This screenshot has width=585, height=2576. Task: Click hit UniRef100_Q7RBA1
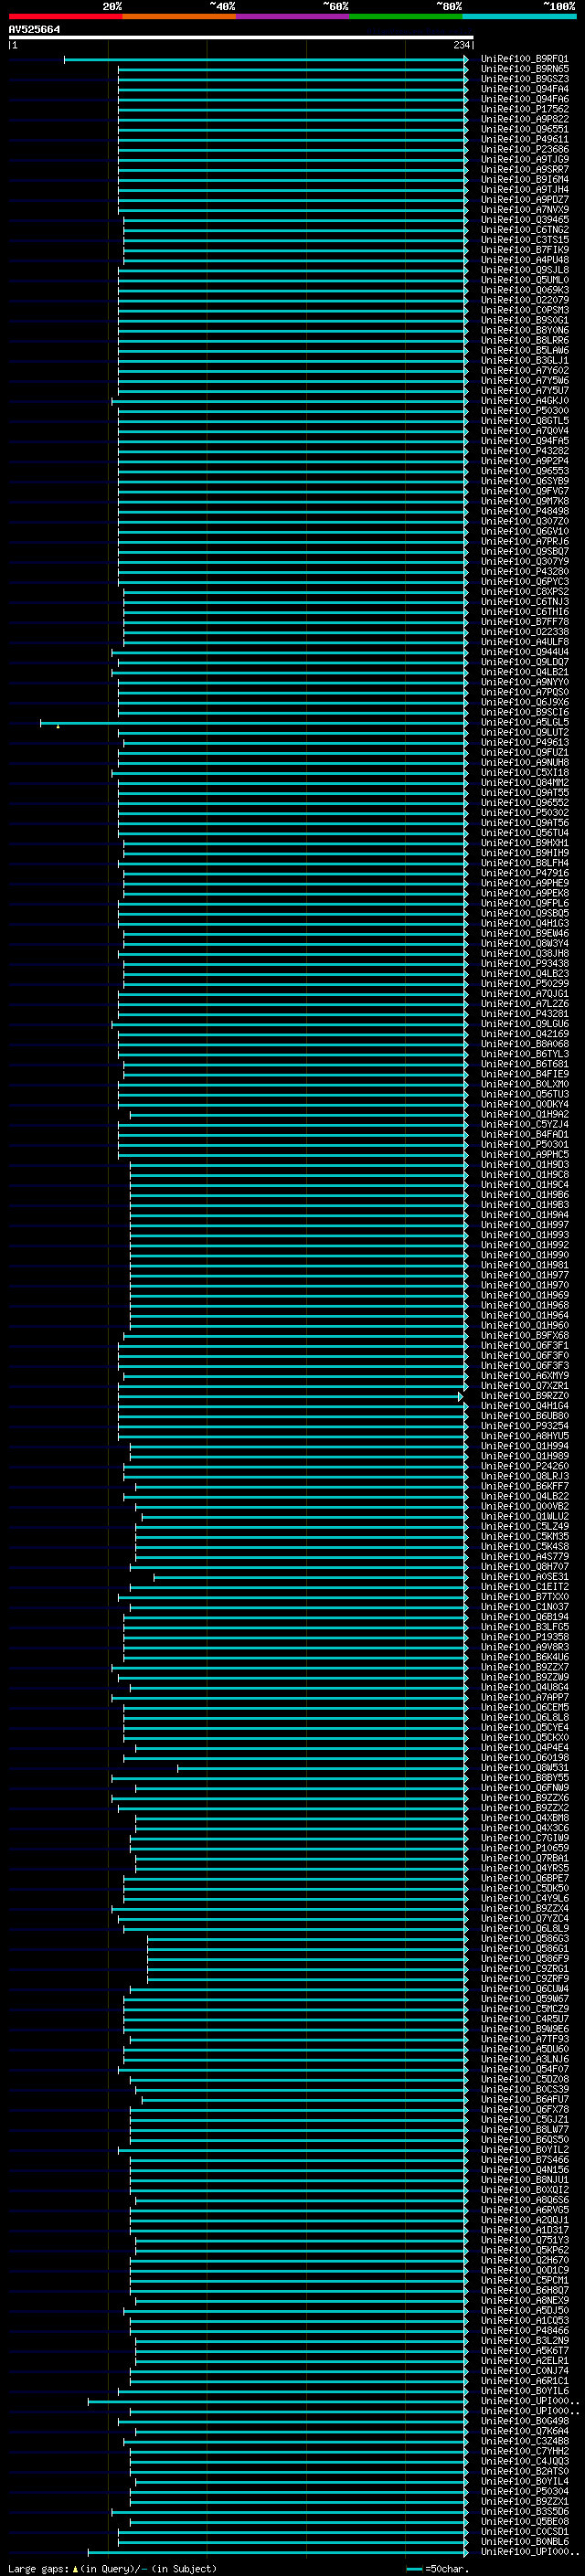click(x=525, y=1859)
